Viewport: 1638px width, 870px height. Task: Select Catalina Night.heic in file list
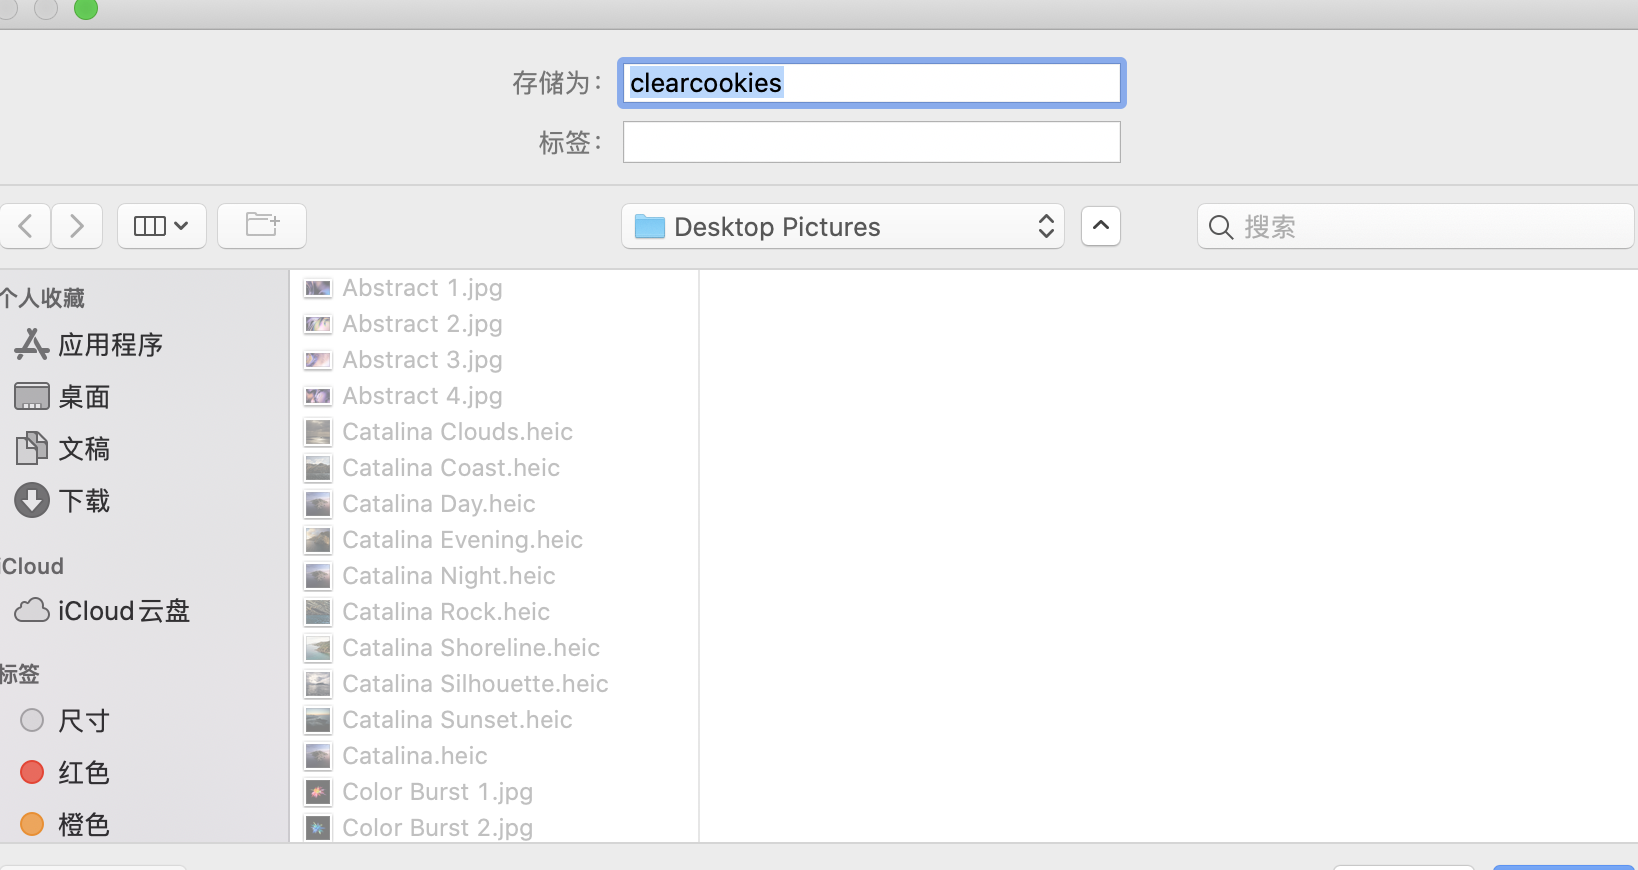coord(448,576)
